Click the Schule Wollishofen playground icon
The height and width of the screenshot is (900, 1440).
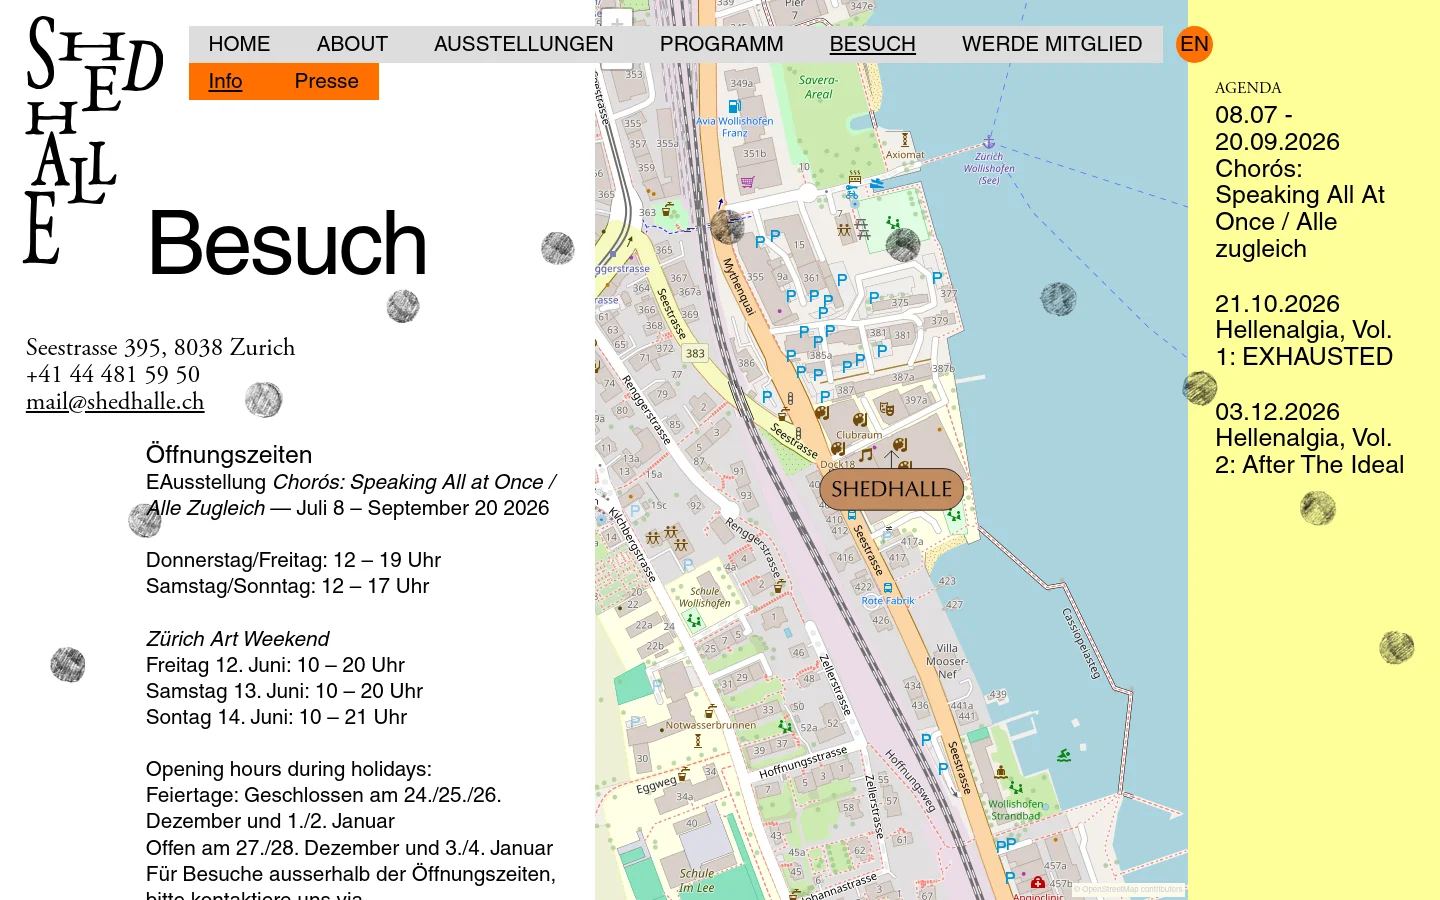pos(694,620)
